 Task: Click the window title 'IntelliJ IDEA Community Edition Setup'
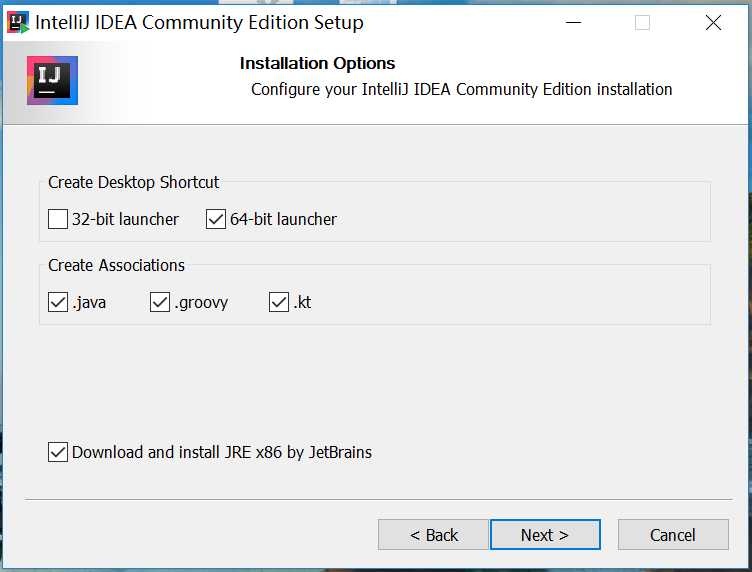pyautogui.click(x=200, y=23)
